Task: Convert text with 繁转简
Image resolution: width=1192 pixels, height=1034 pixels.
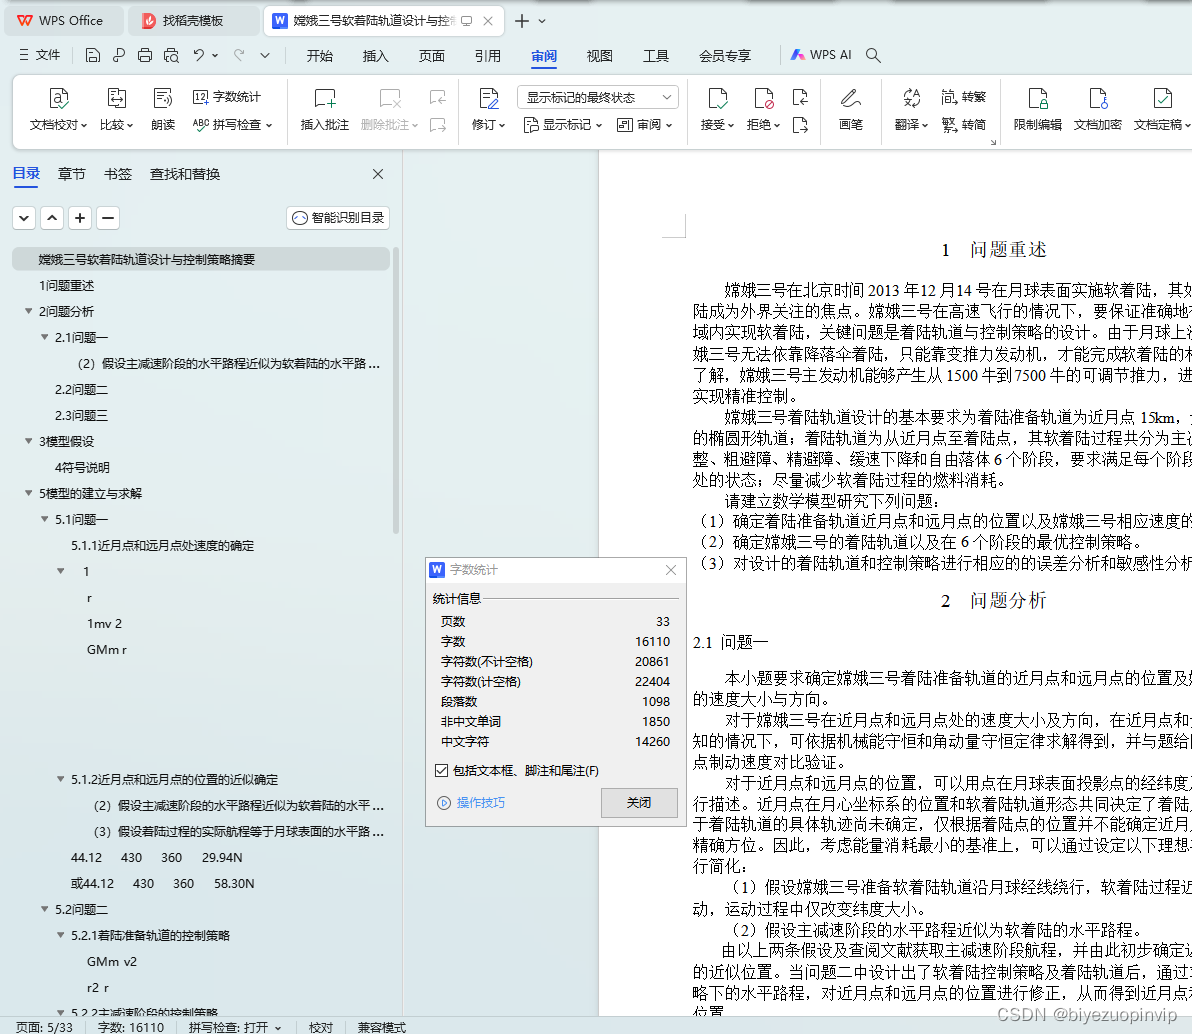Action: coord(963,125)
